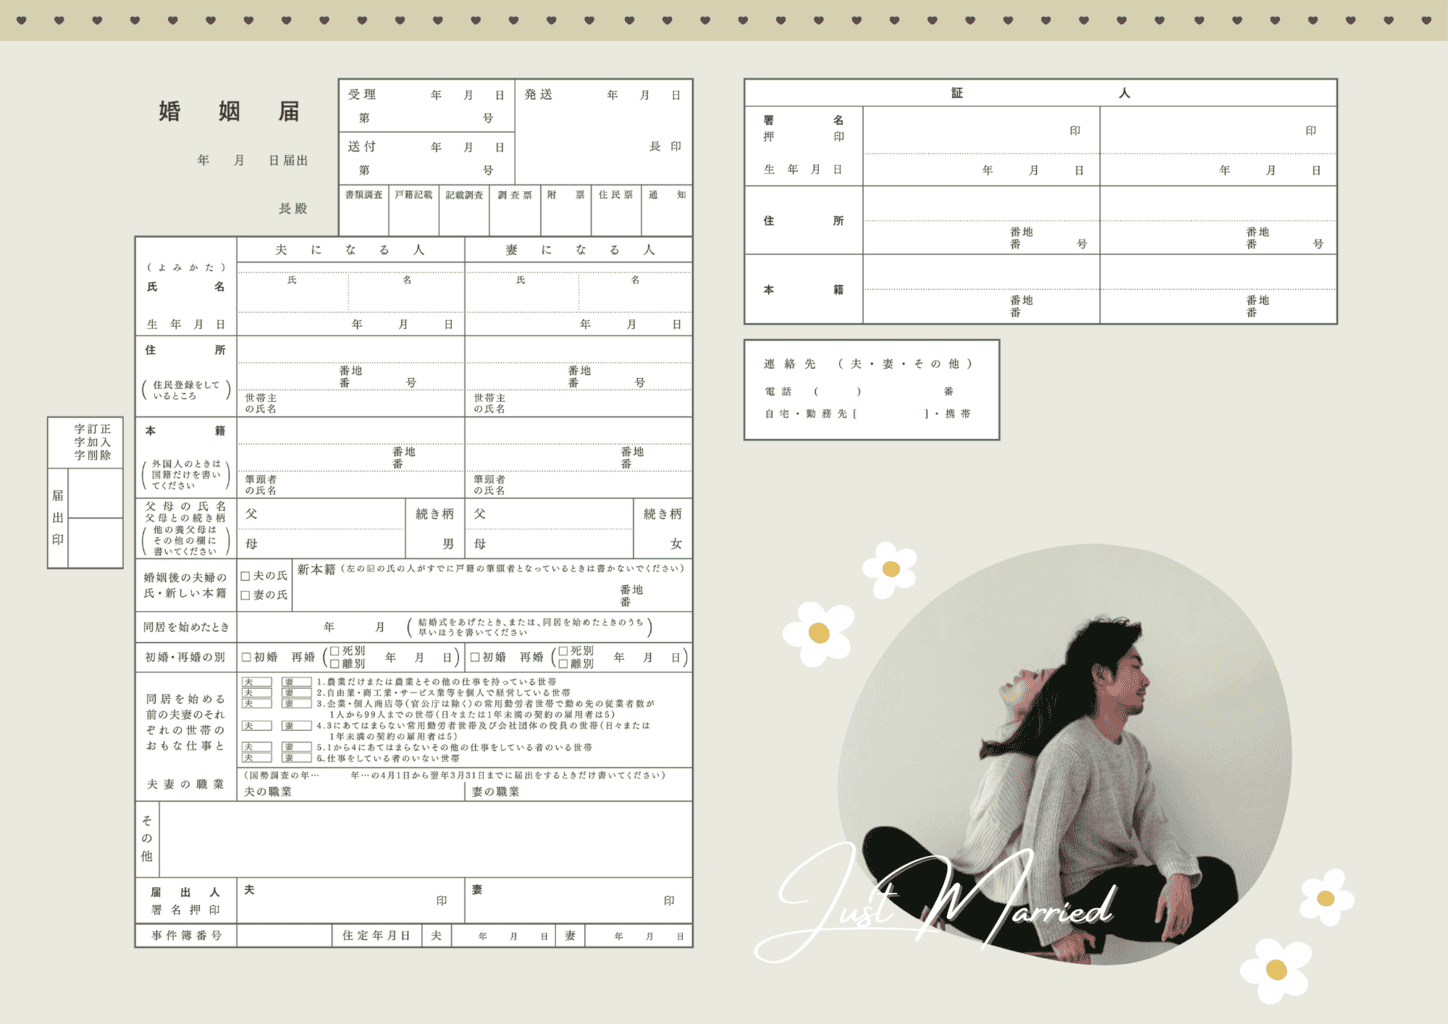The image size is (1448, 1024).
Task: Check the 夫の氏 checkbox
Action: click(245, 576)
